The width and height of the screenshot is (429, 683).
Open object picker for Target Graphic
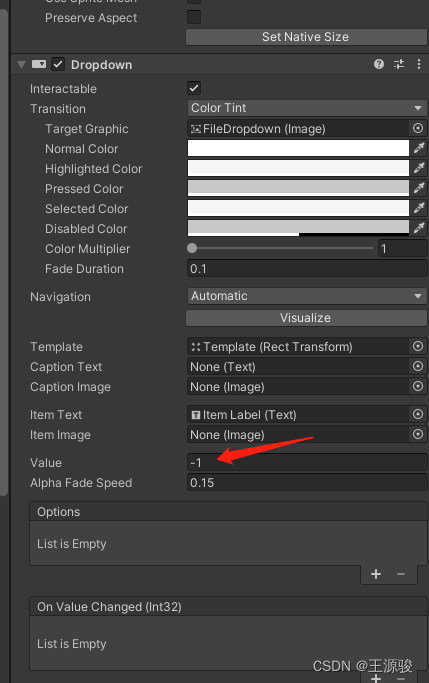coord(418,128)
